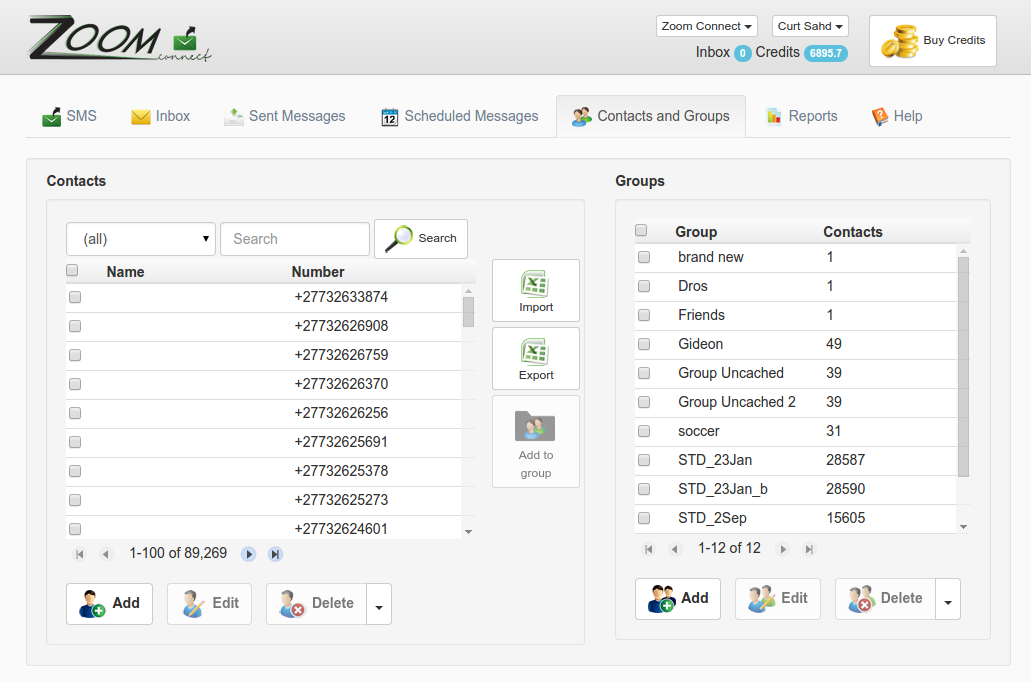Tick the checkbox for contact +27732633874
The height and width of the screenshot is (682, 1031).
75,298
